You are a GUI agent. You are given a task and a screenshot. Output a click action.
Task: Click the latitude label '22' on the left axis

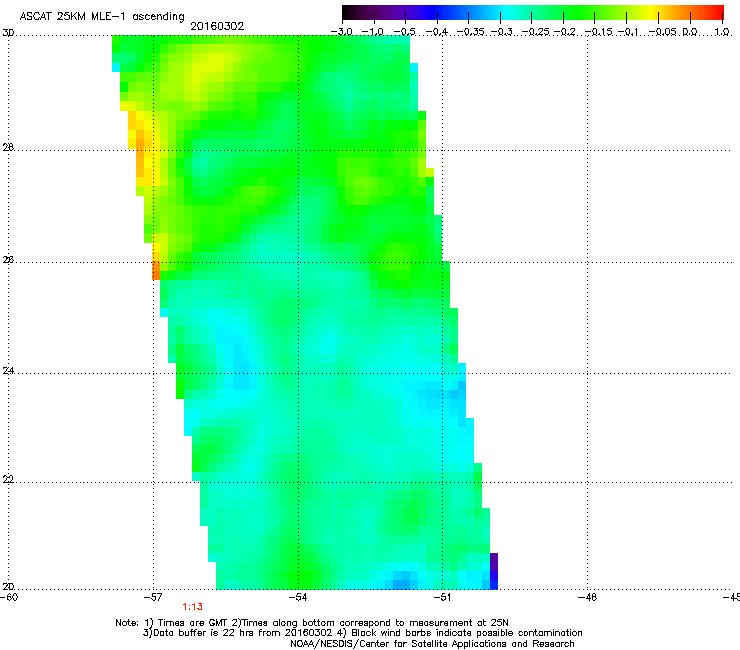point(8,479)
